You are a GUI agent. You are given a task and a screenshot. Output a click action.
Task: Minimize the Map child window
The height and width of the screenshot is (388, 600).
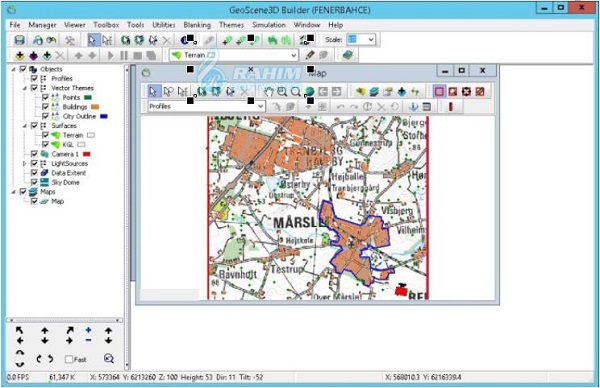click(445, 70)
